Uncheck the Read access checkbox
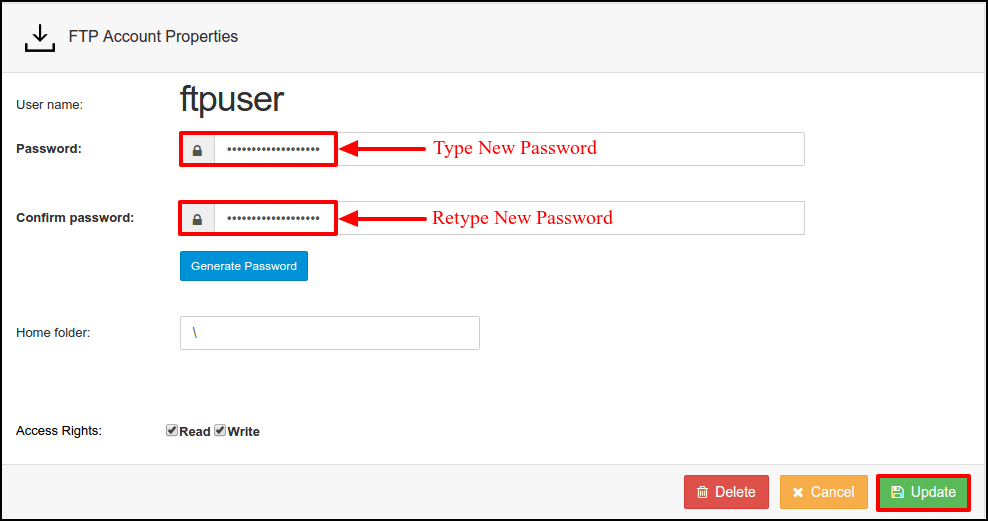Image resolution: width=988 pixels, height=521 pixels. 172,431
